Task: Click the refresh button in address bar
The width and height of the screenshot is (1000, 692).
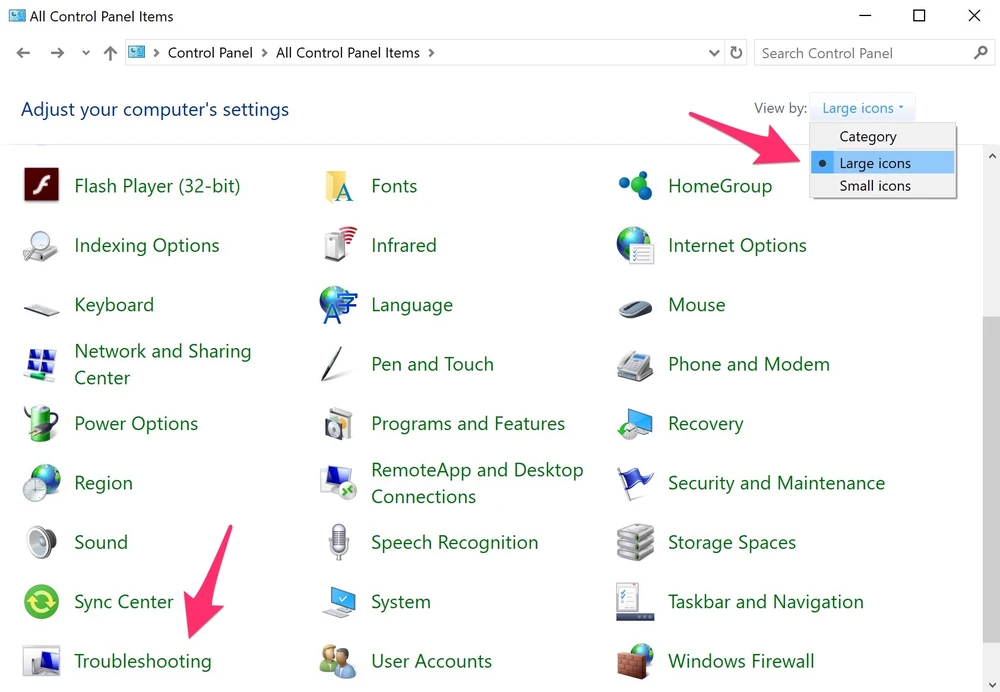Action: [x=737, y=53]
